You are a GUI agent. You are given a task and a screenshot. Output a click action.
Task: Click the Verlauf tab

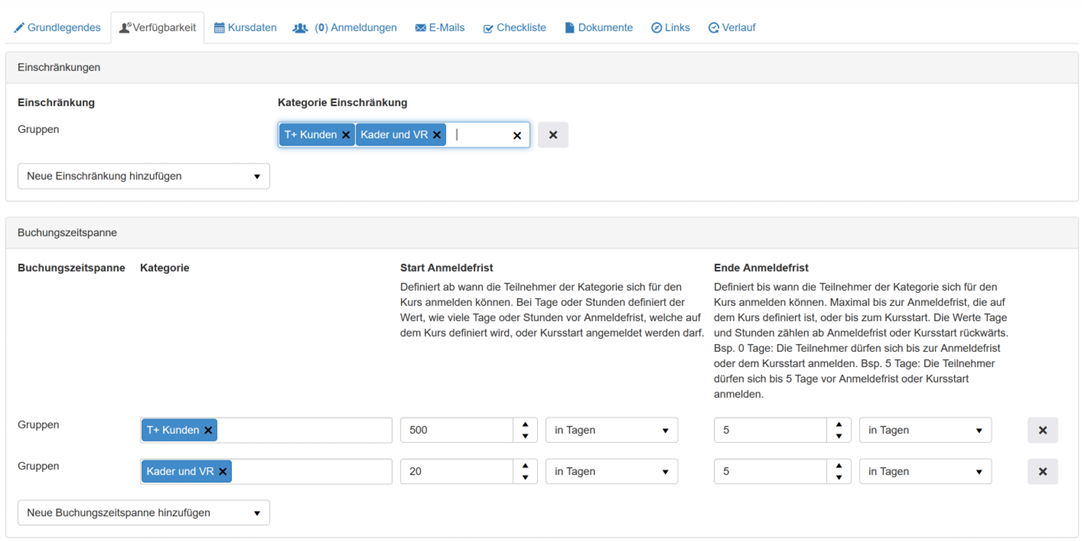(x=731, y=28)
